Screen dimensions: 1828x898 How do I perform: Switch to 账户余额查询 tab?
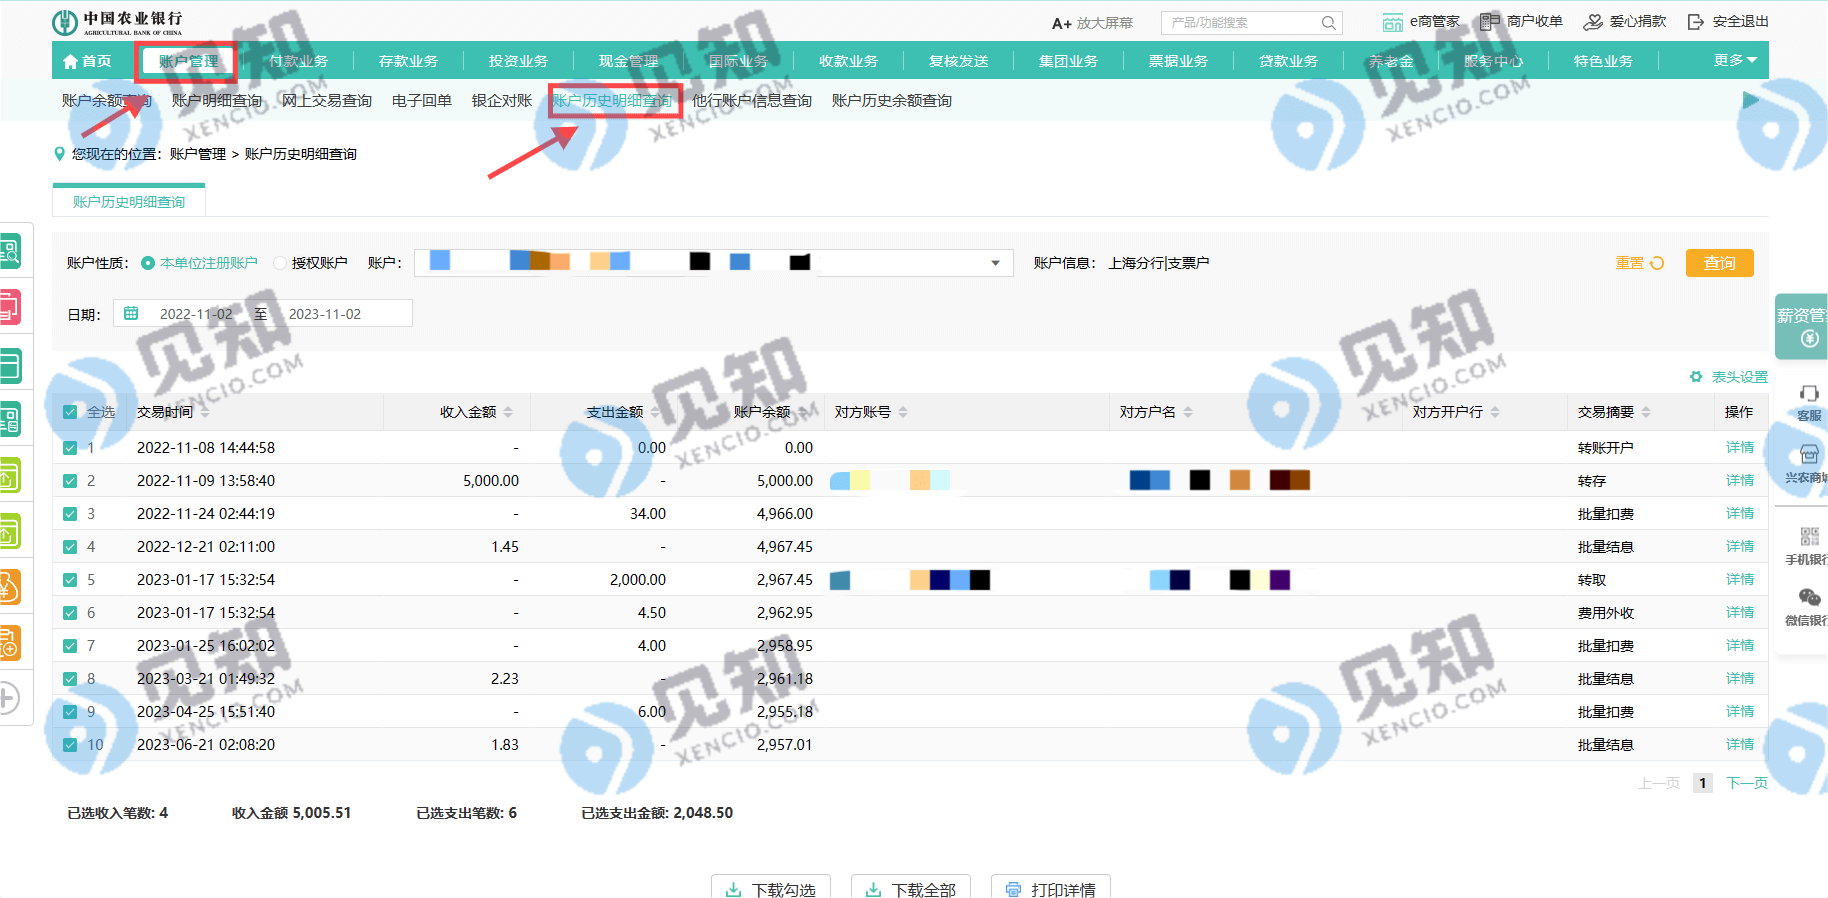pos(106,101)
